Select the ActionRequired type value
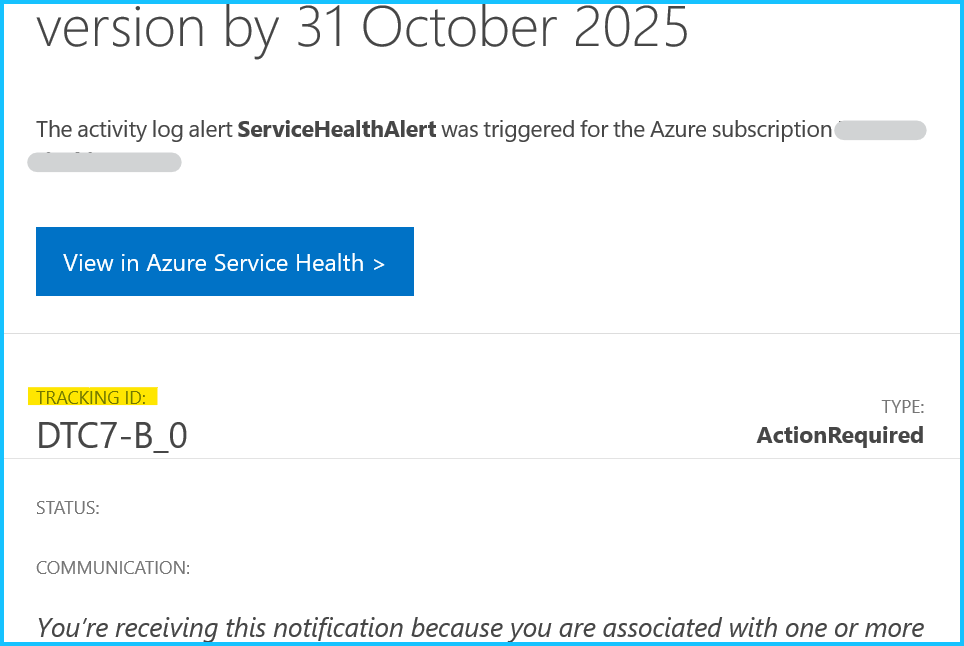 click(x=840, y=435)
